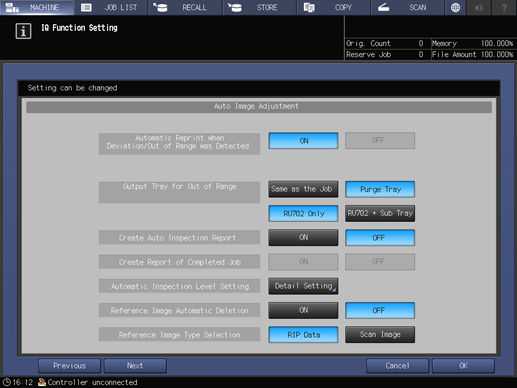Turn Reference Image Automatic Deletion ON
The image size is (517, 388).
(x=303, y=310)
